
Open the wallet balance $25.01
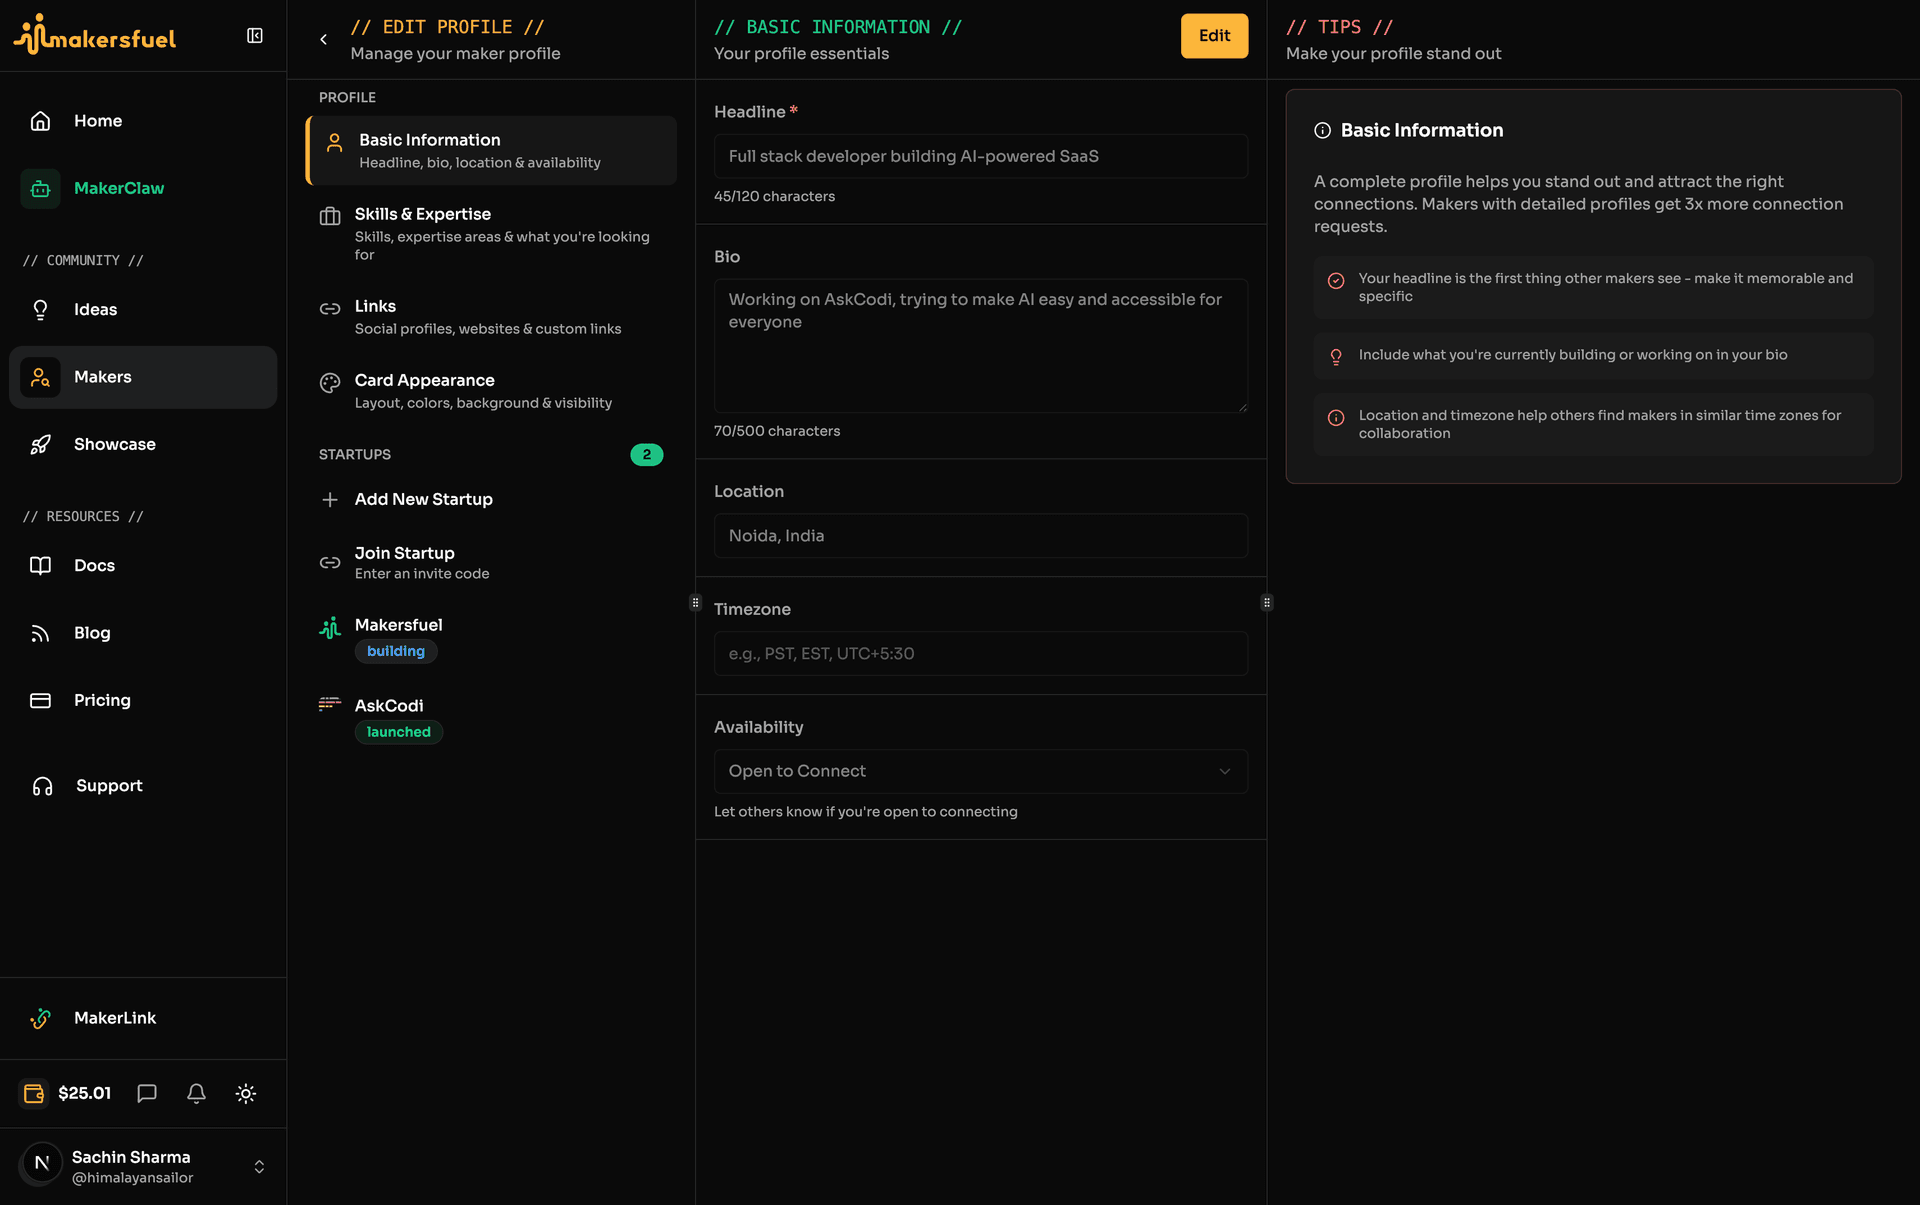[x=66, y=1093]
